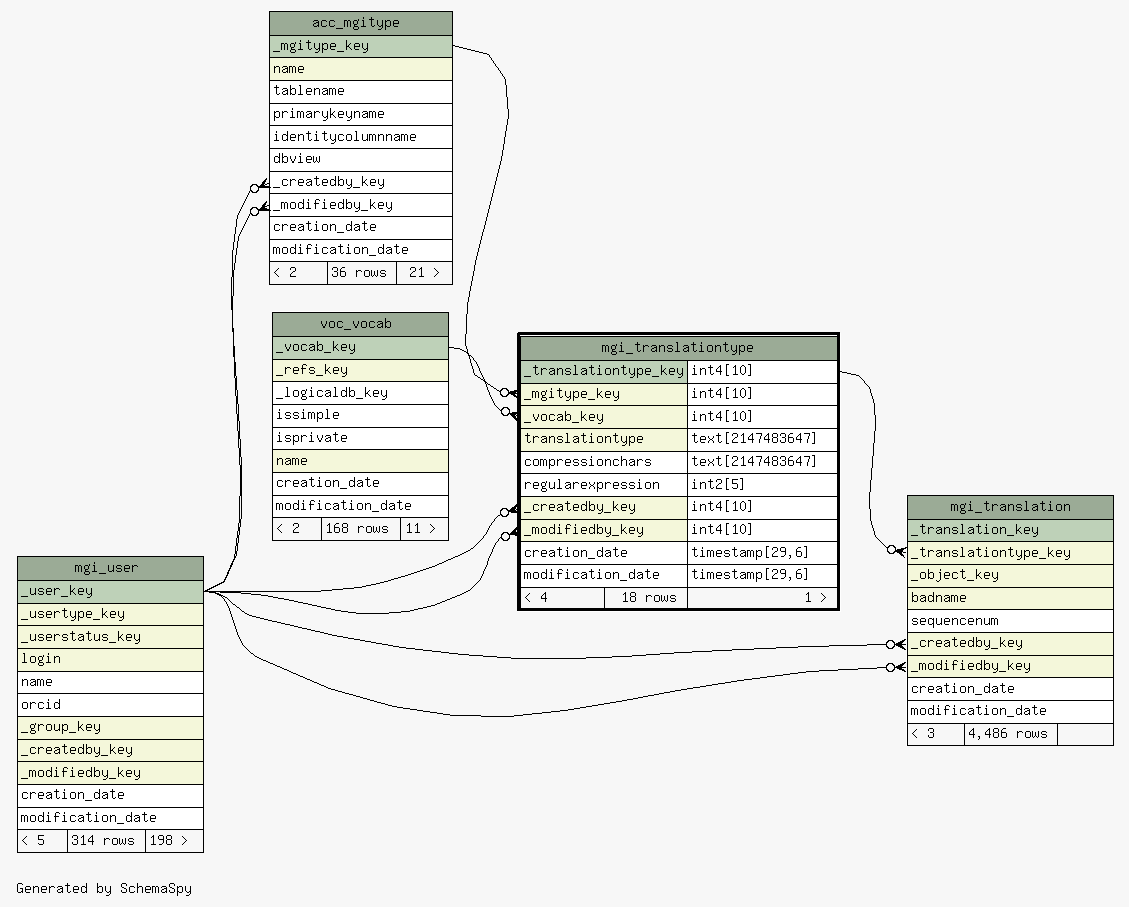This screenshot has height=907, width=1129.
Task: Click the < 5 parents count in mgi_user
Action: pos(42,841)
